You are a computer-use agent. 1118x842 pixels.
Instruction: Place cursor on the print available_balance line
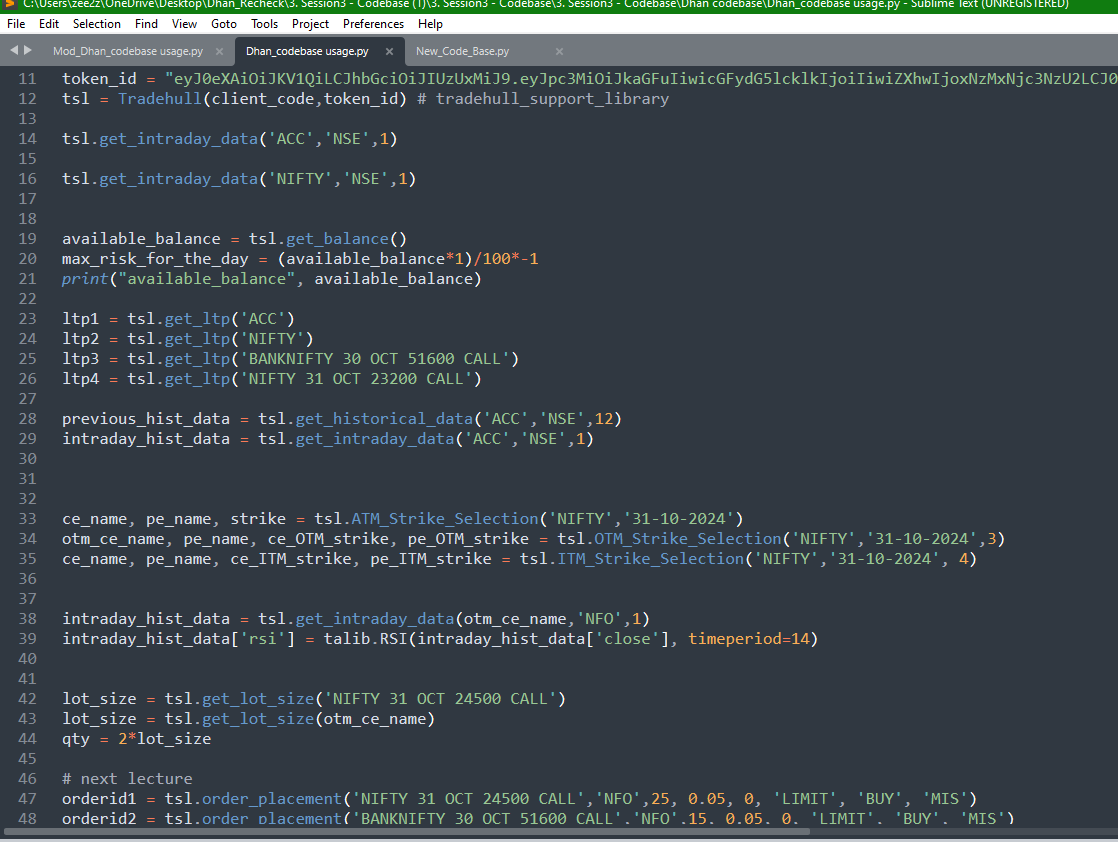(271, 279)
